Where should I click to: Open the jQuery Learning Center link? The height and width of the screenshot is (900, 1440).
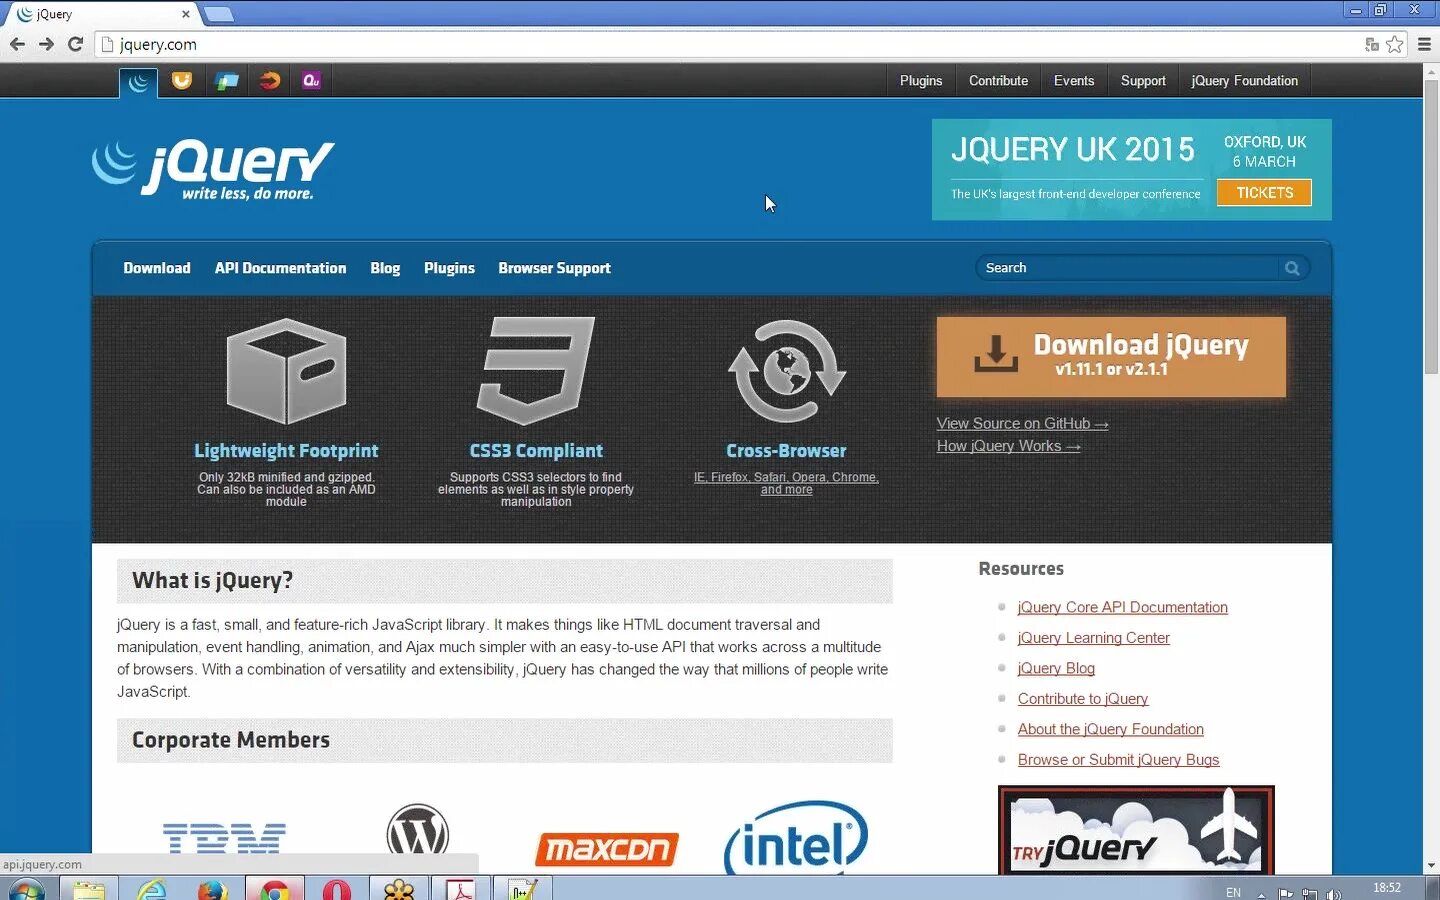point(1093,638)
